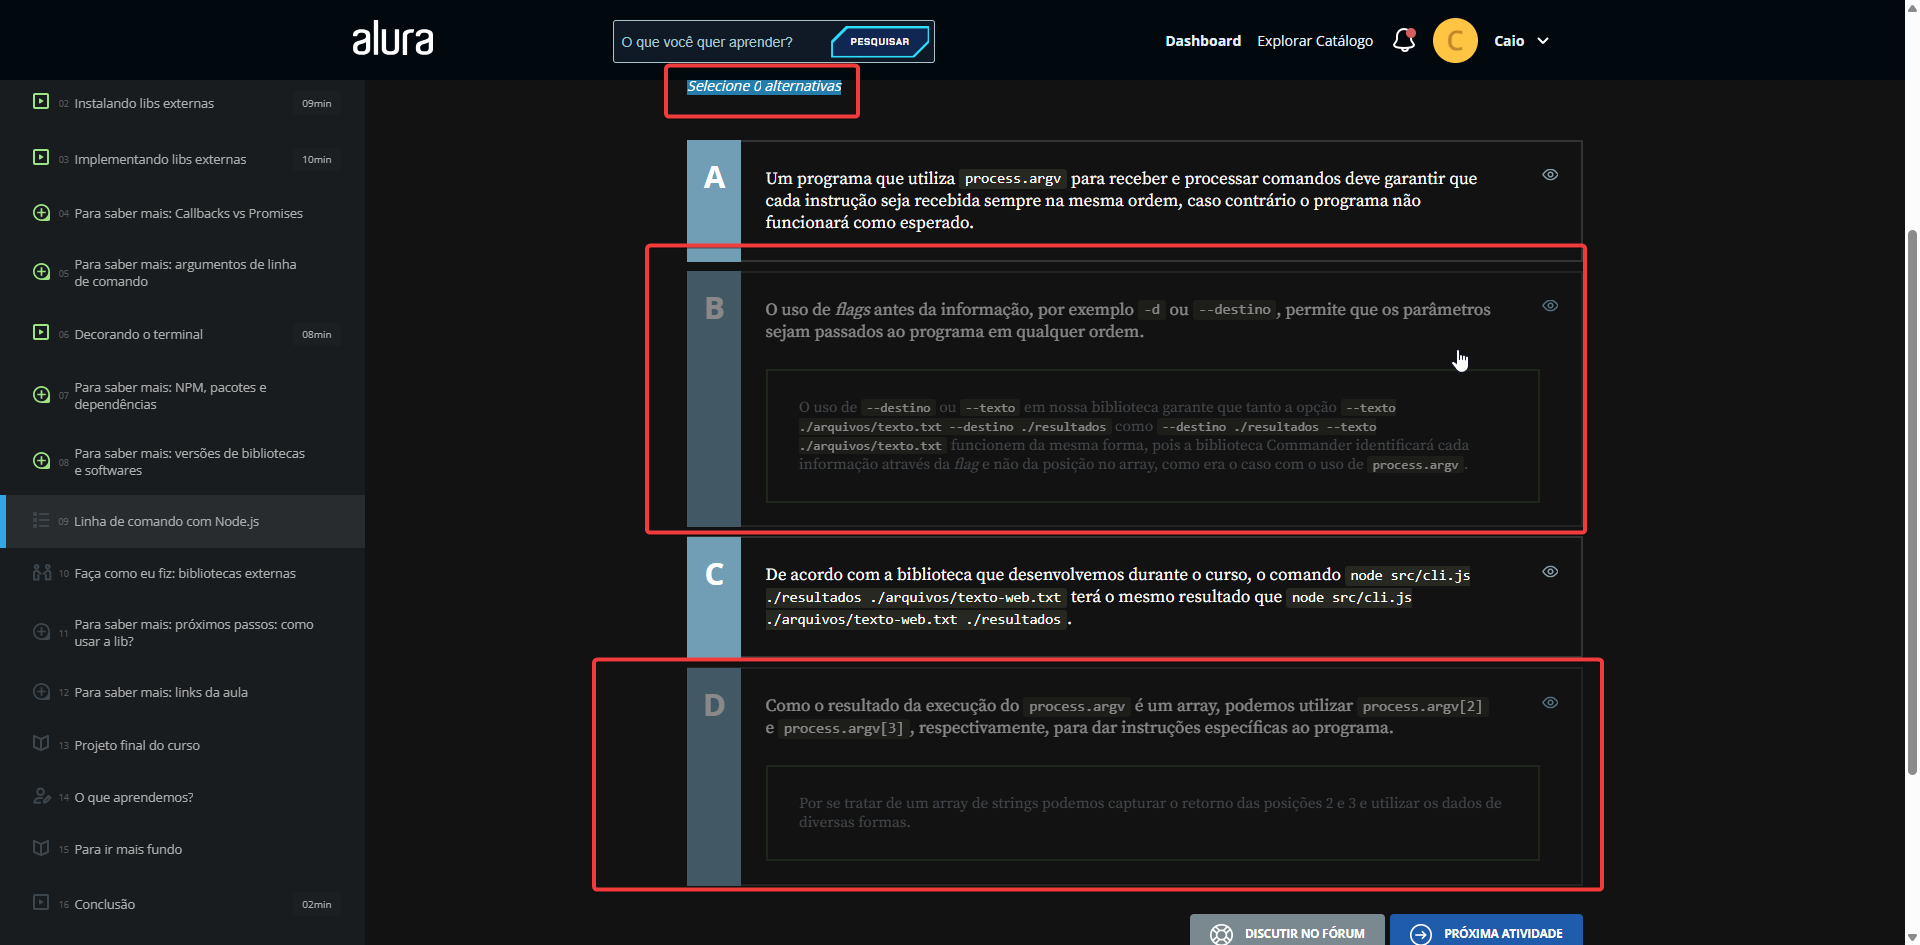Open the account dropdown next to Caio
Viewport: 1920px width, 945px height.
click(1543, 41)
